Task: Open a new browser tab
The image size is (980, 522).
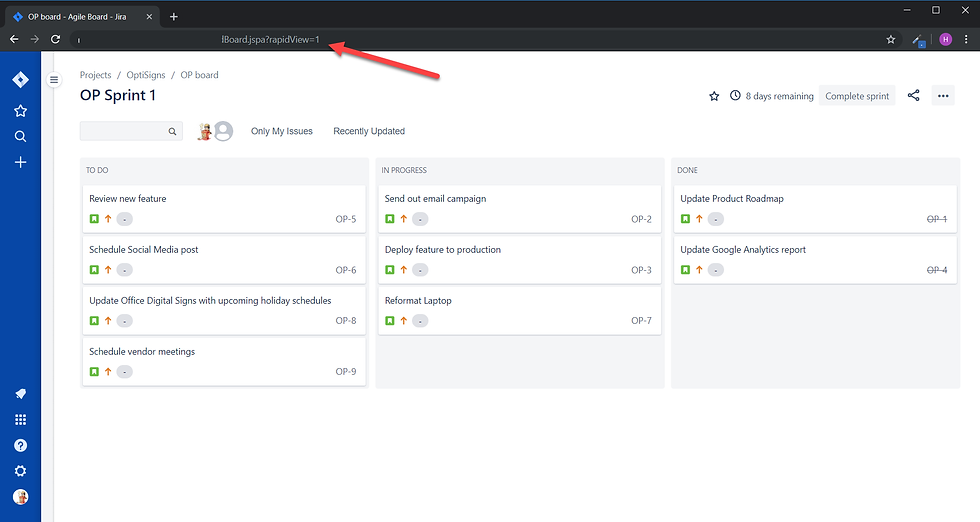Action: click(174, 17)
